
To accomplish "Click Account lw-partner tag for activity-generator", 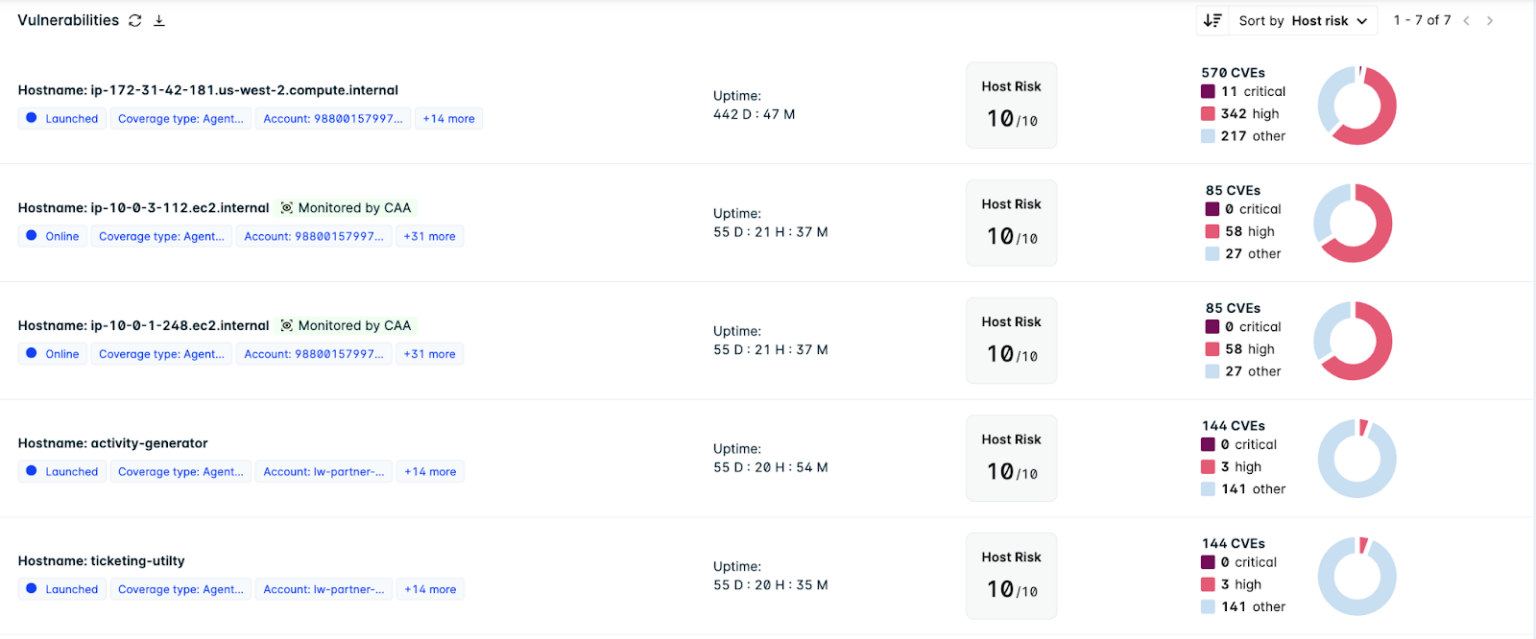I will 323,472.
